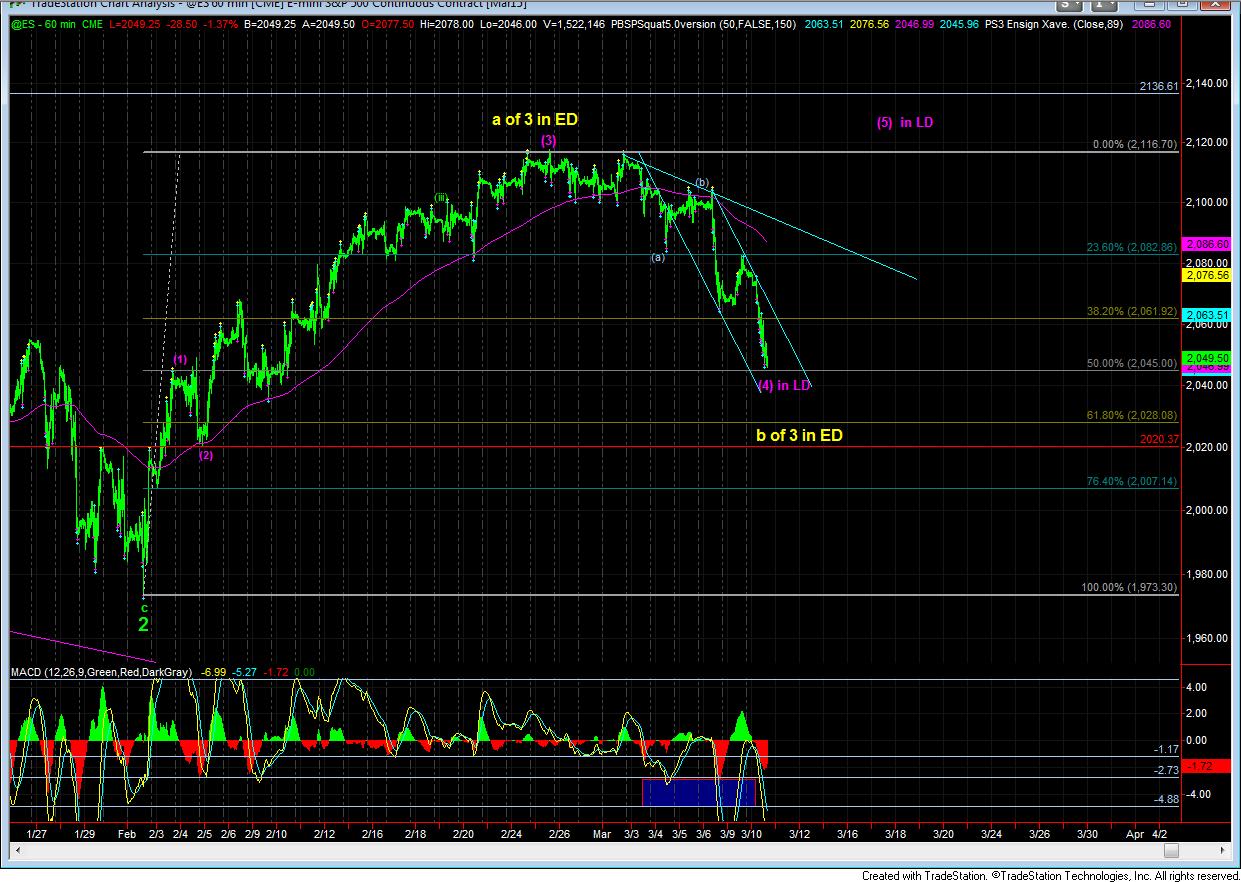Click the 2,140.00 price axis label
Screen dimensions: 1241x882
(x=1204, y=84)
